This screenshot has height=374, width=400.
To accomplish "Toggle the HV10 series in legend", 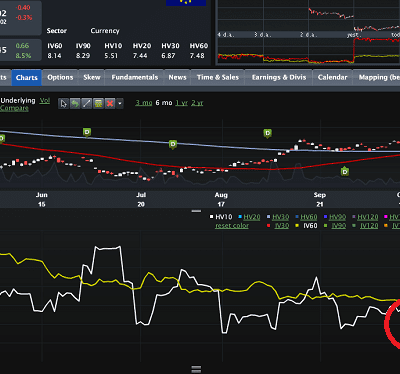I will point(224,217).
